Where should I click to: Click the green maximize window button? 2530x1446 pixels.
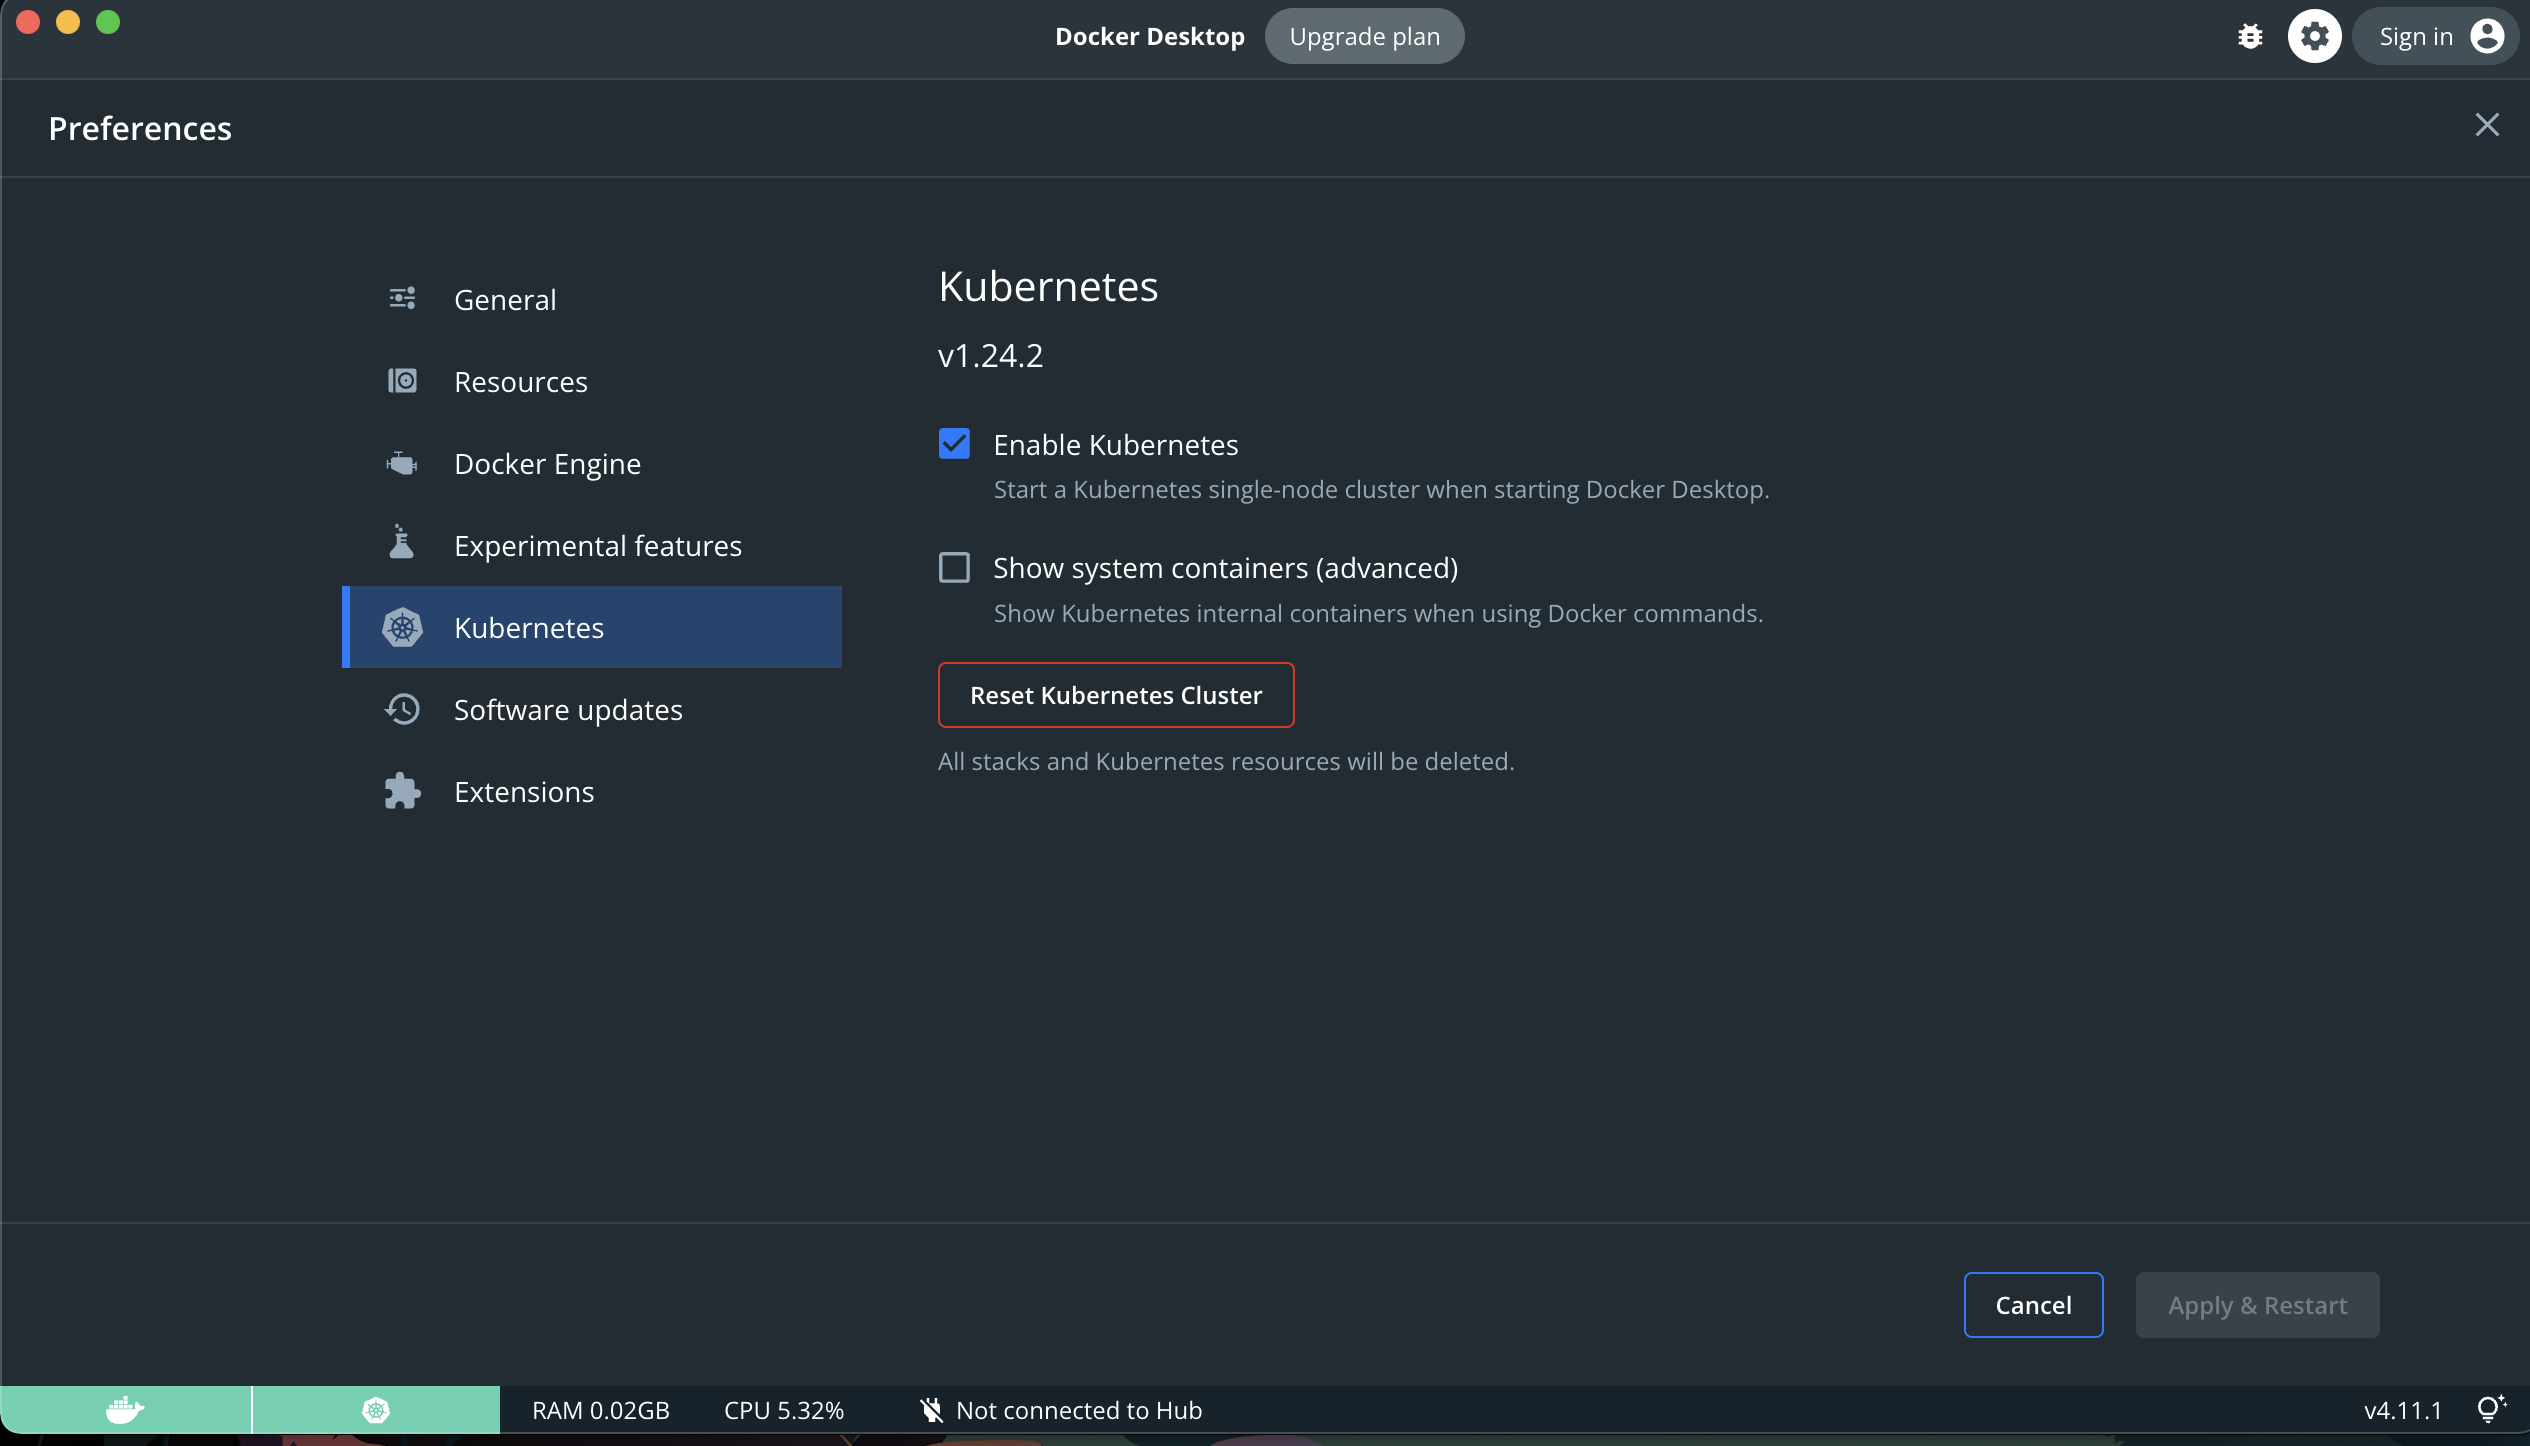(x=108, y=22)
